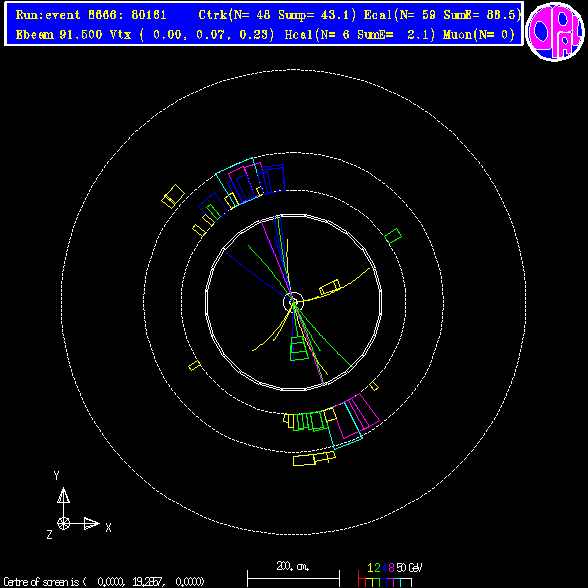Select the small yellow box at the lower-left ring
Image resolution: width=588 pixels, height=588 pixels.
[194, 365]
